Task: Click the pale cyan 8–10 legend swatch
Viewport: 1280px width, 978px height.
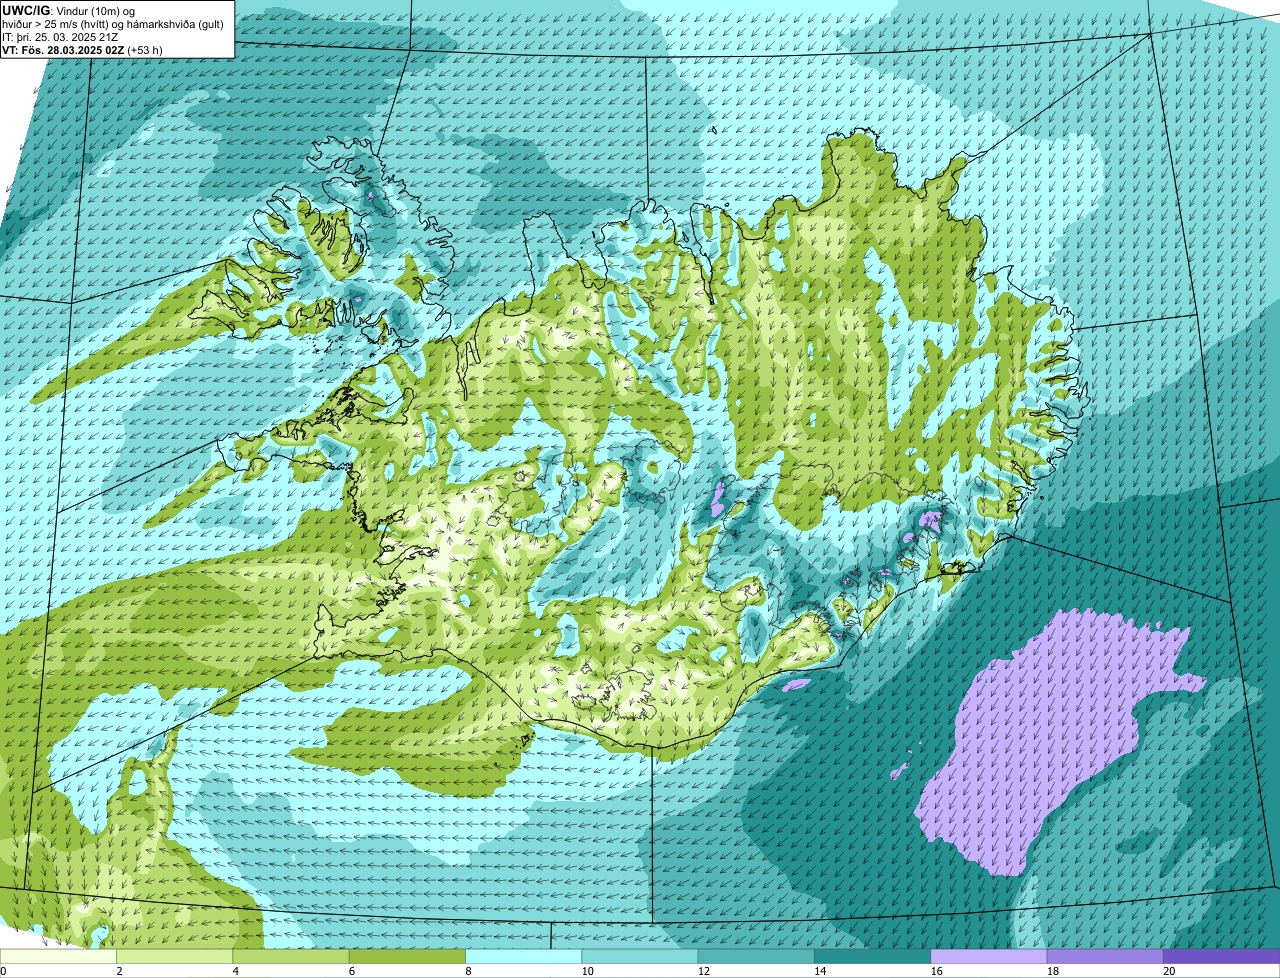Action: click(x=523, y=956)
